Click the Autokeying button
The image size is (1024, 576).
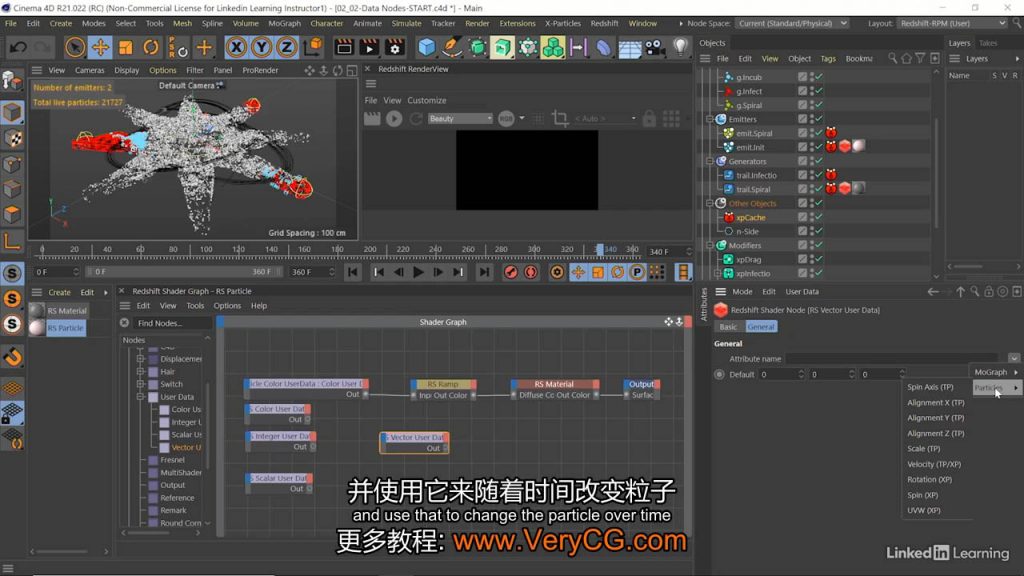(531, 272)
